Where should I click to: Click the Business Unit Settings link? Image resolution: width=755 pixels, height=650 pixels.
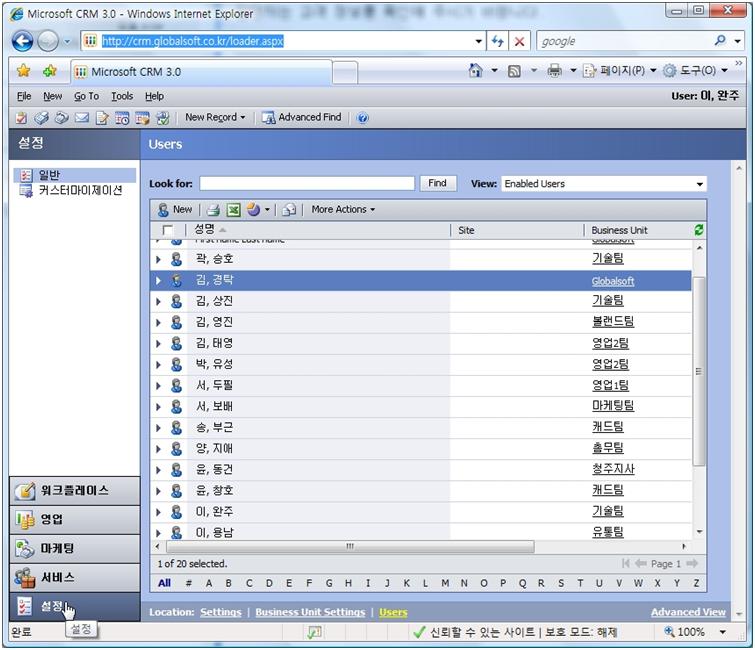[x=310, y=612]
